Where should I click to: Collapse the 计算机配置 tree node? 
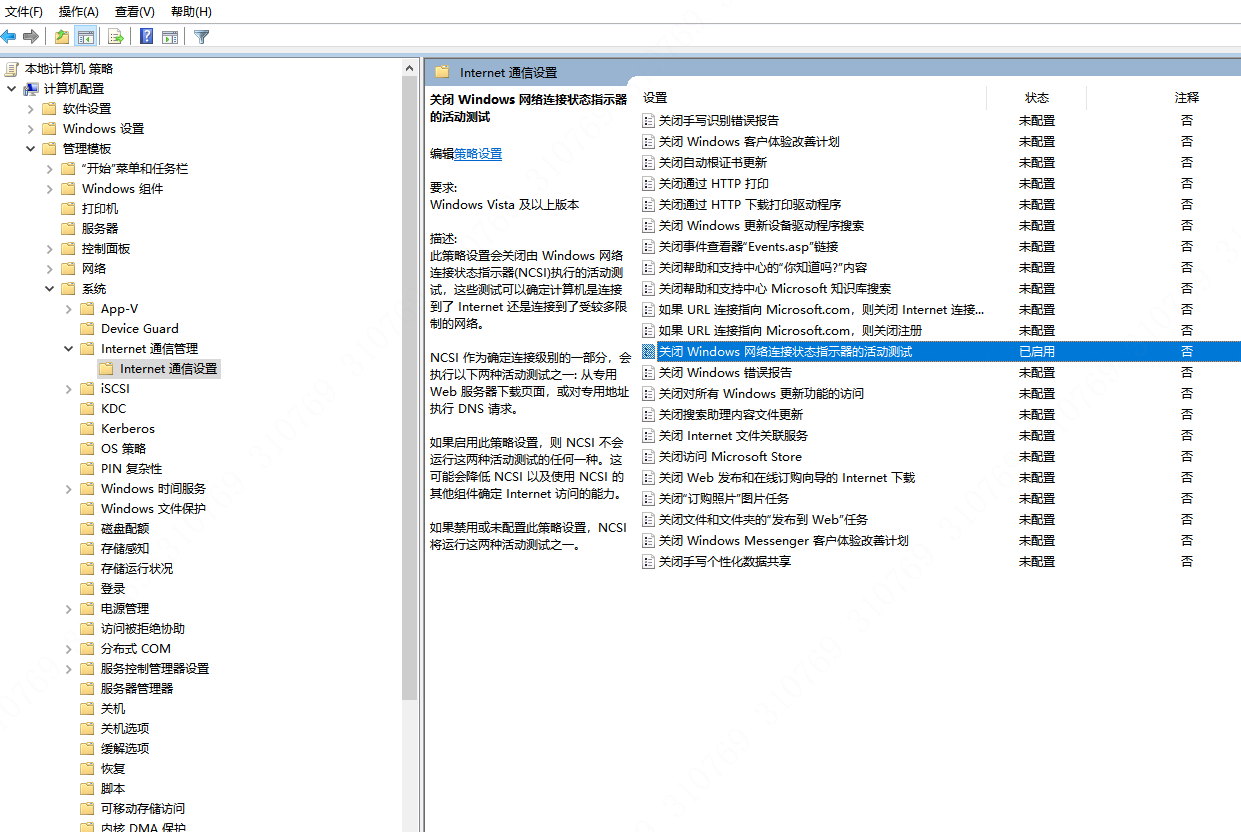pyautogui.click(x=11, y=89)
